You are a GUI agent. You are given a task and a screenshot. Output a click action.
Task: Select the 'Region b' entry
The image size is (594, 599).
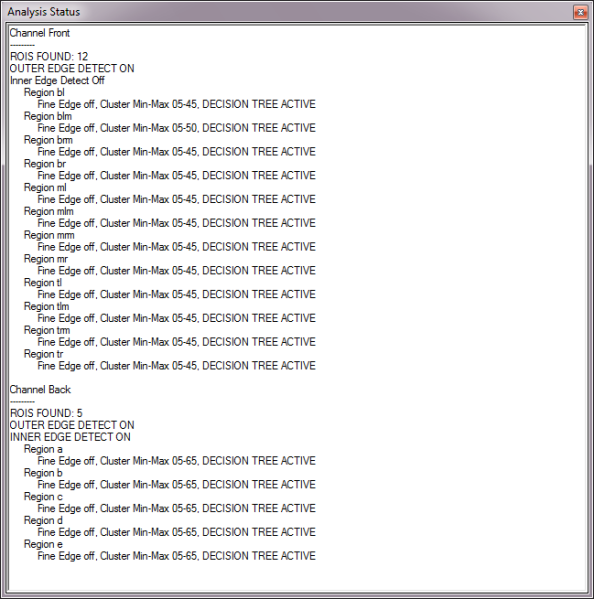point(43,473)
